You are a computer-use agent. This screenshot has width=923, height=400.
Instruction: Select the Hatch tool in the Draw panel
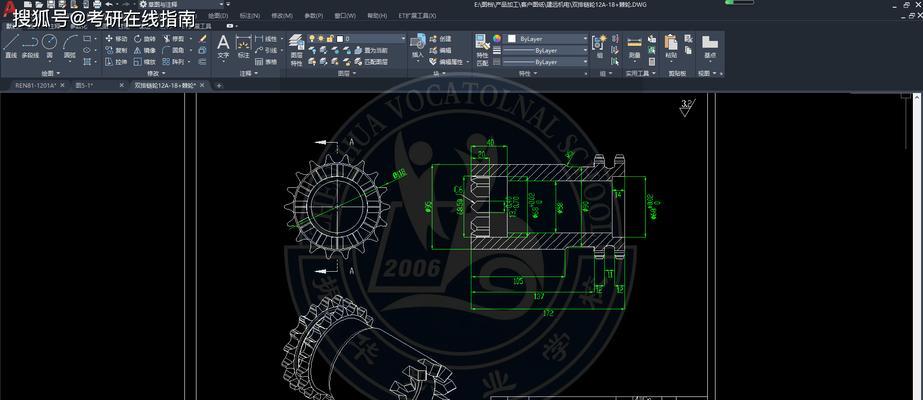click(x=87, y=61)
